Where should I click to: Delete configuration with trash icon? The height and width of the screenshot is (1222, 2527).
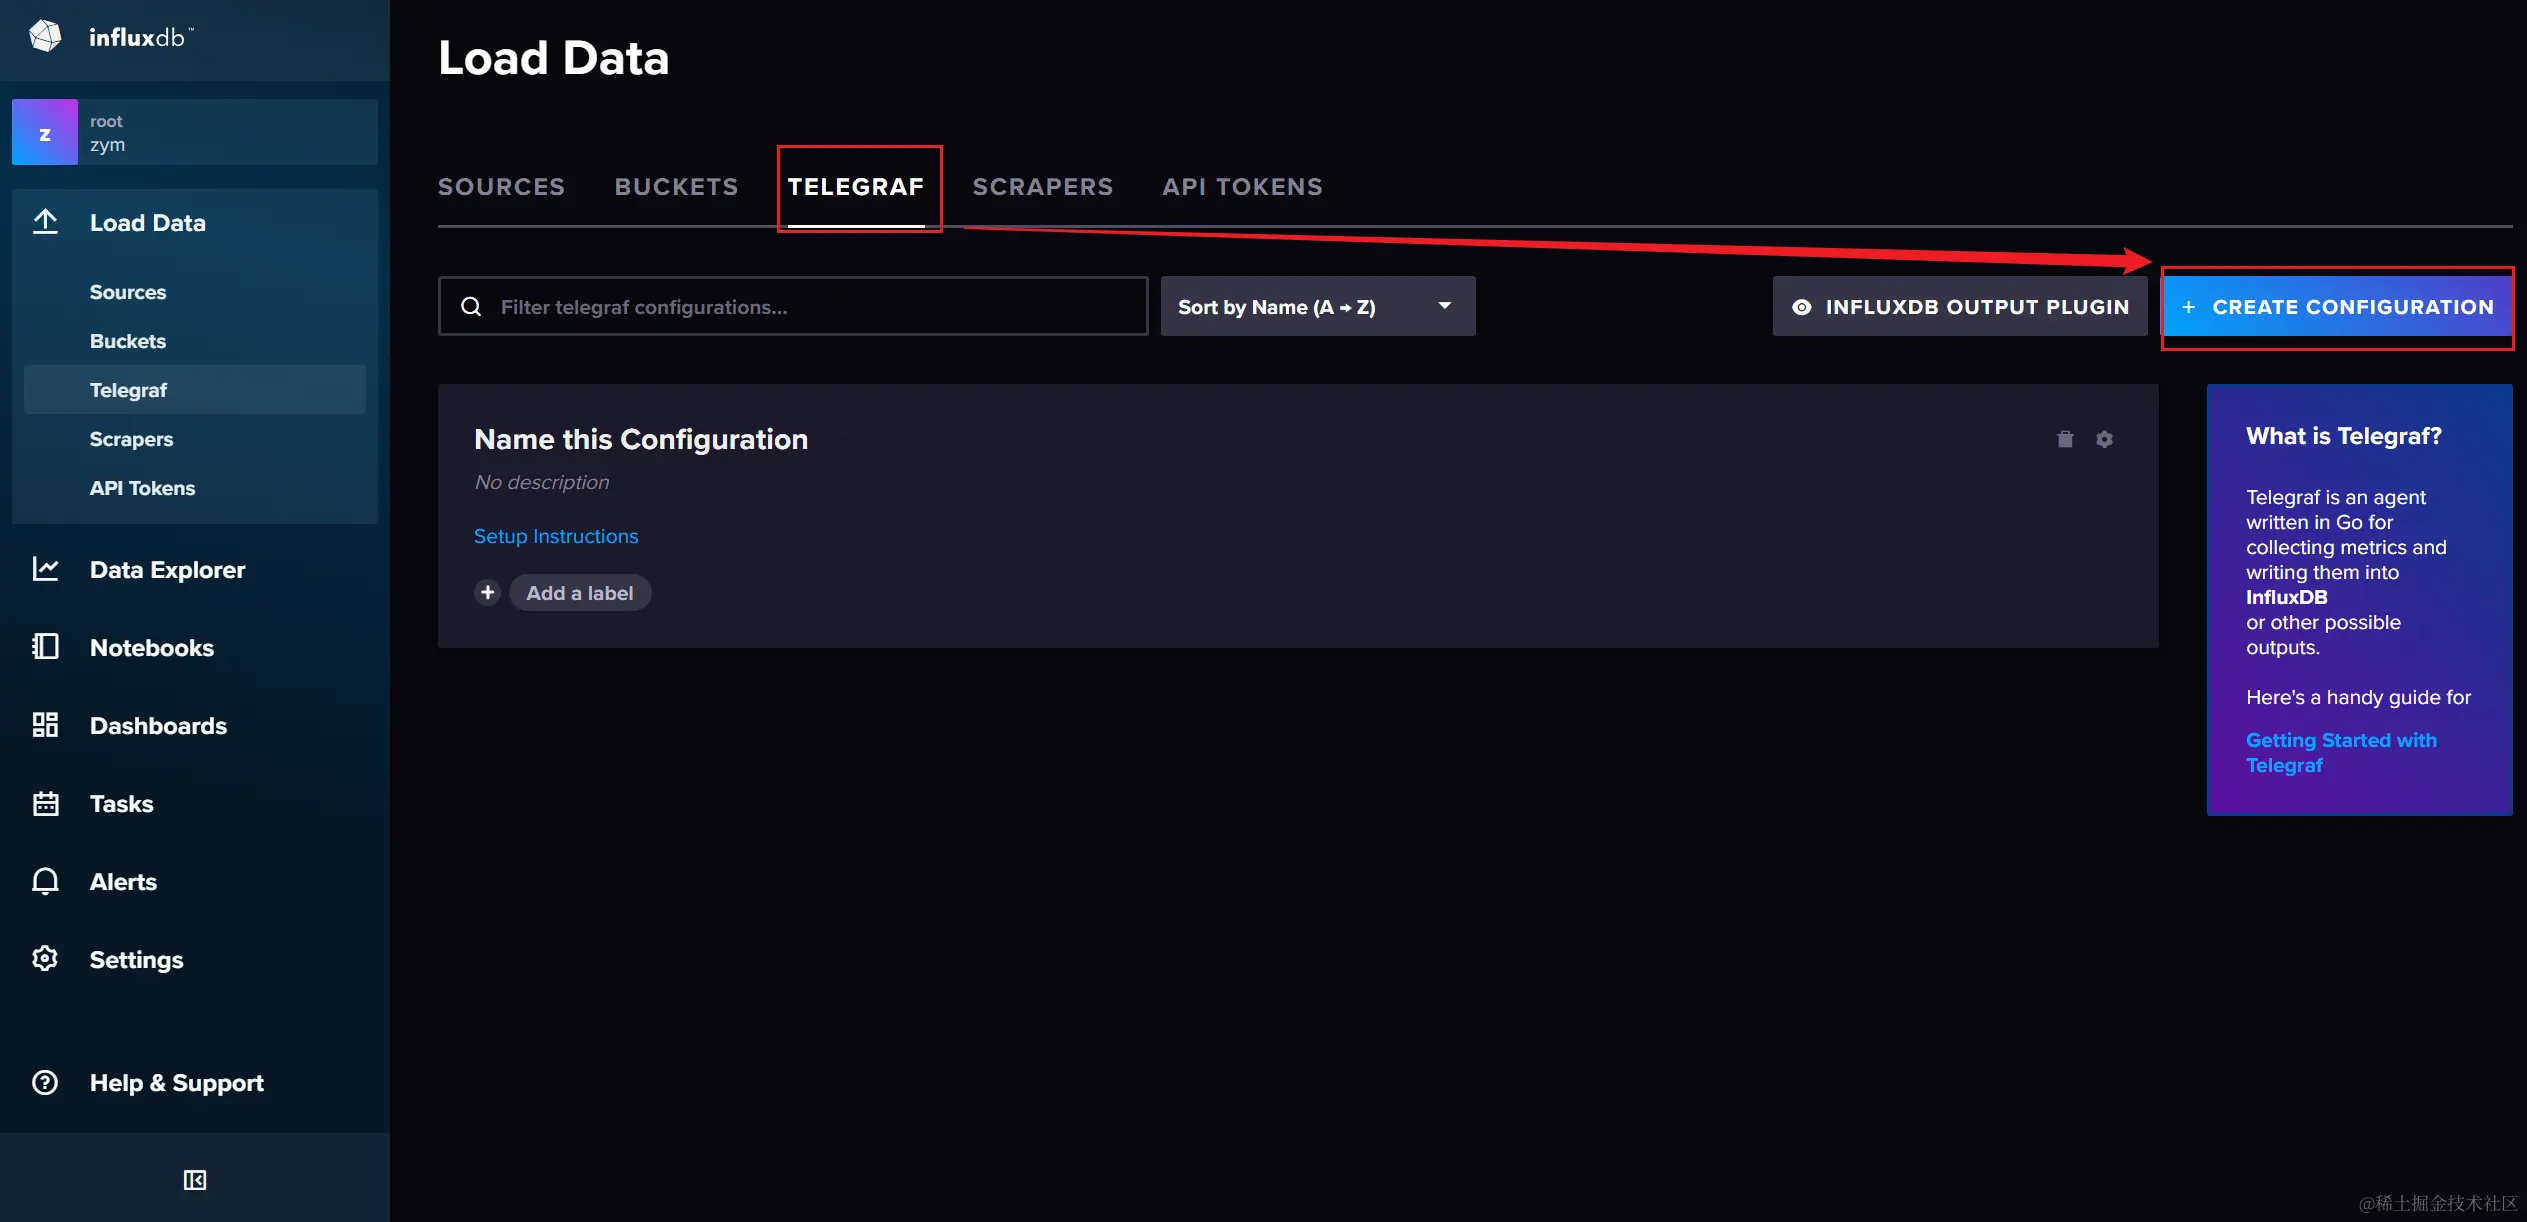point(2065,439)
